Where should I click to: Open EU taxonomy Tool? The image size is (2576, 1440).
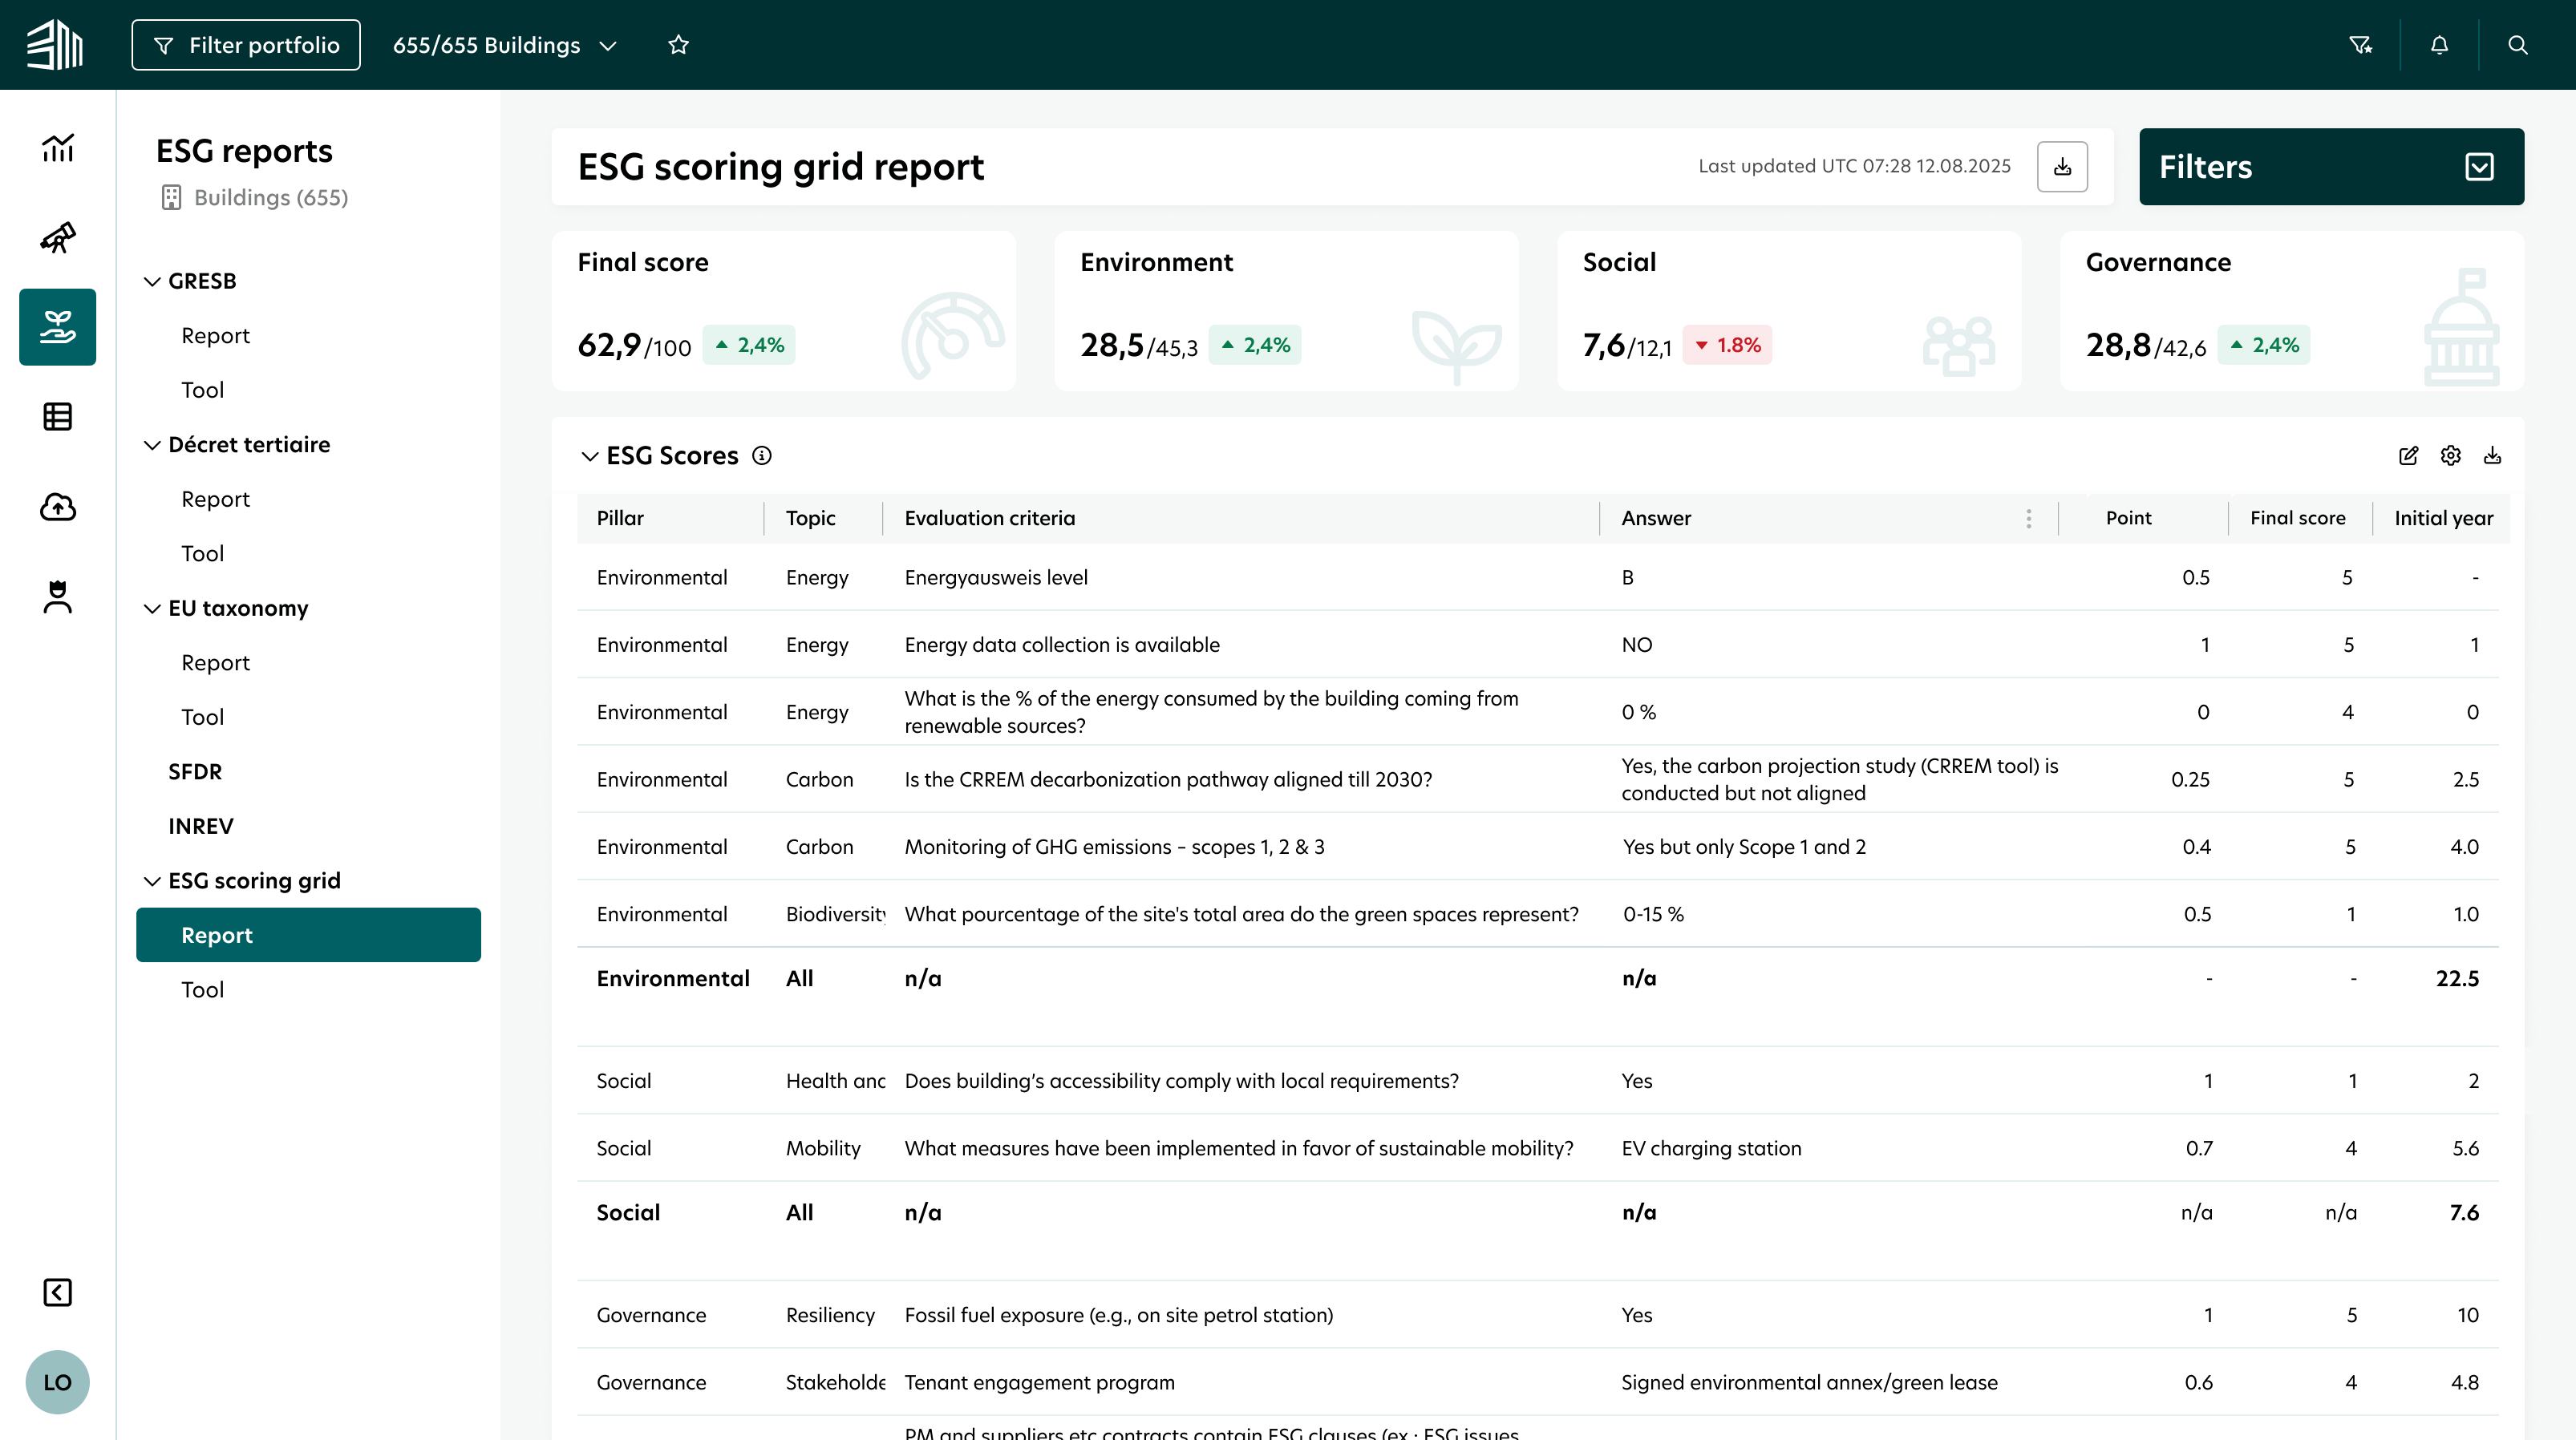202,717
